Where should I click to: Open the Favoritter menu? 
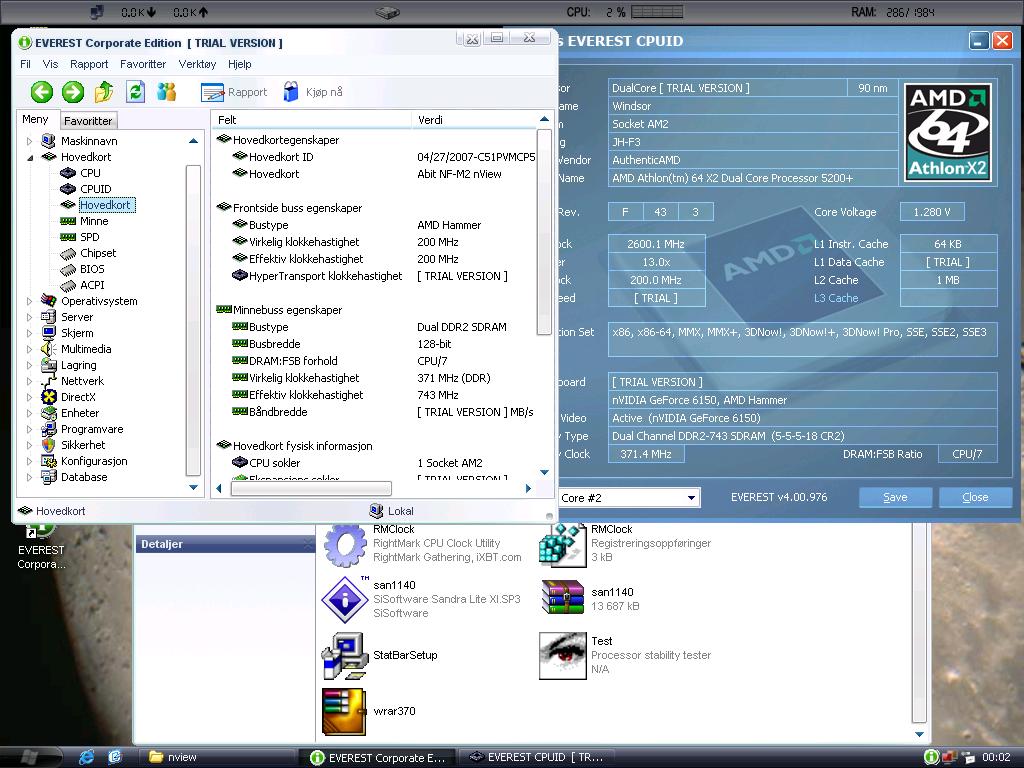pyautogui.click(x=143, y=64)
